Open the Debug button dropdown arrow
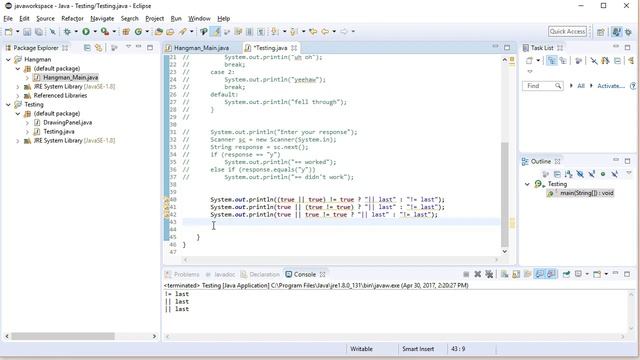The image size is (640, 360). point(76,31)
